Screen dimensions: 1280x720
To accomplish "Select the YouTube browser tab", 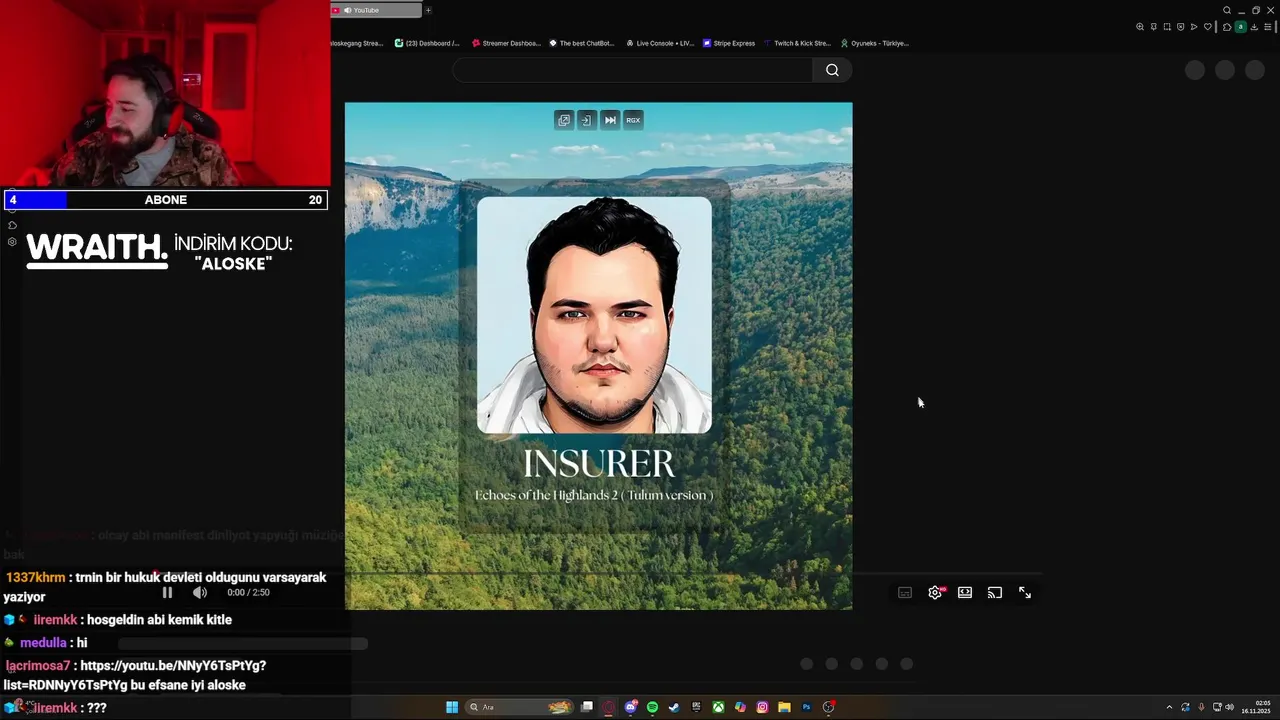I will (376, 10).
